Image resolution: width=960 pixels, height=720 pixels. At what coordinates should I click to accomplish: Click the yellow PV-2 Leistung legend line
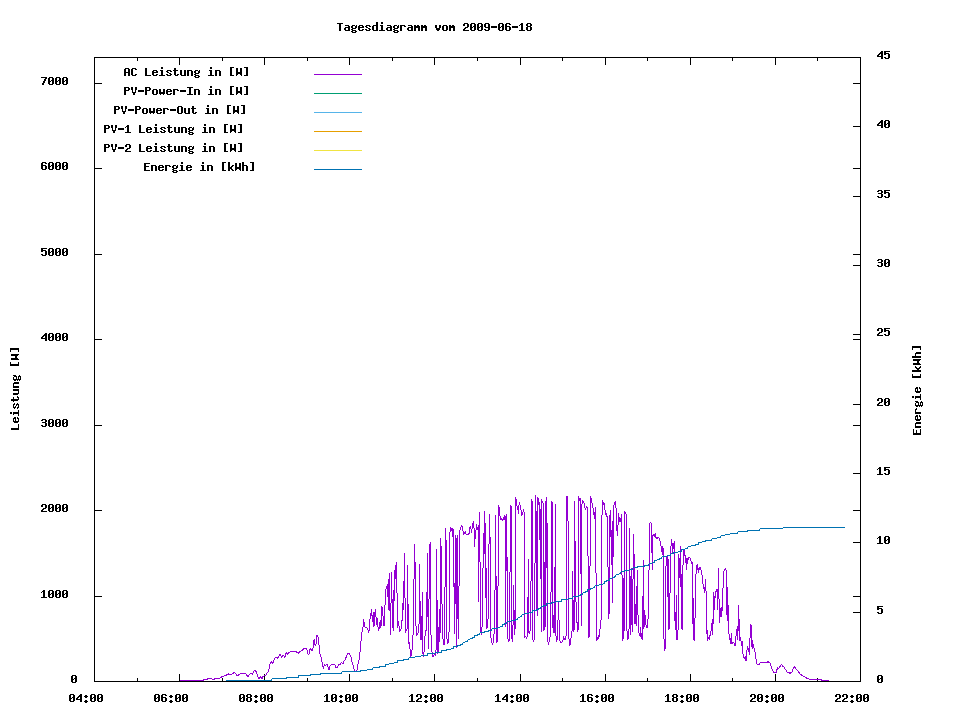(x=337, y=150)
